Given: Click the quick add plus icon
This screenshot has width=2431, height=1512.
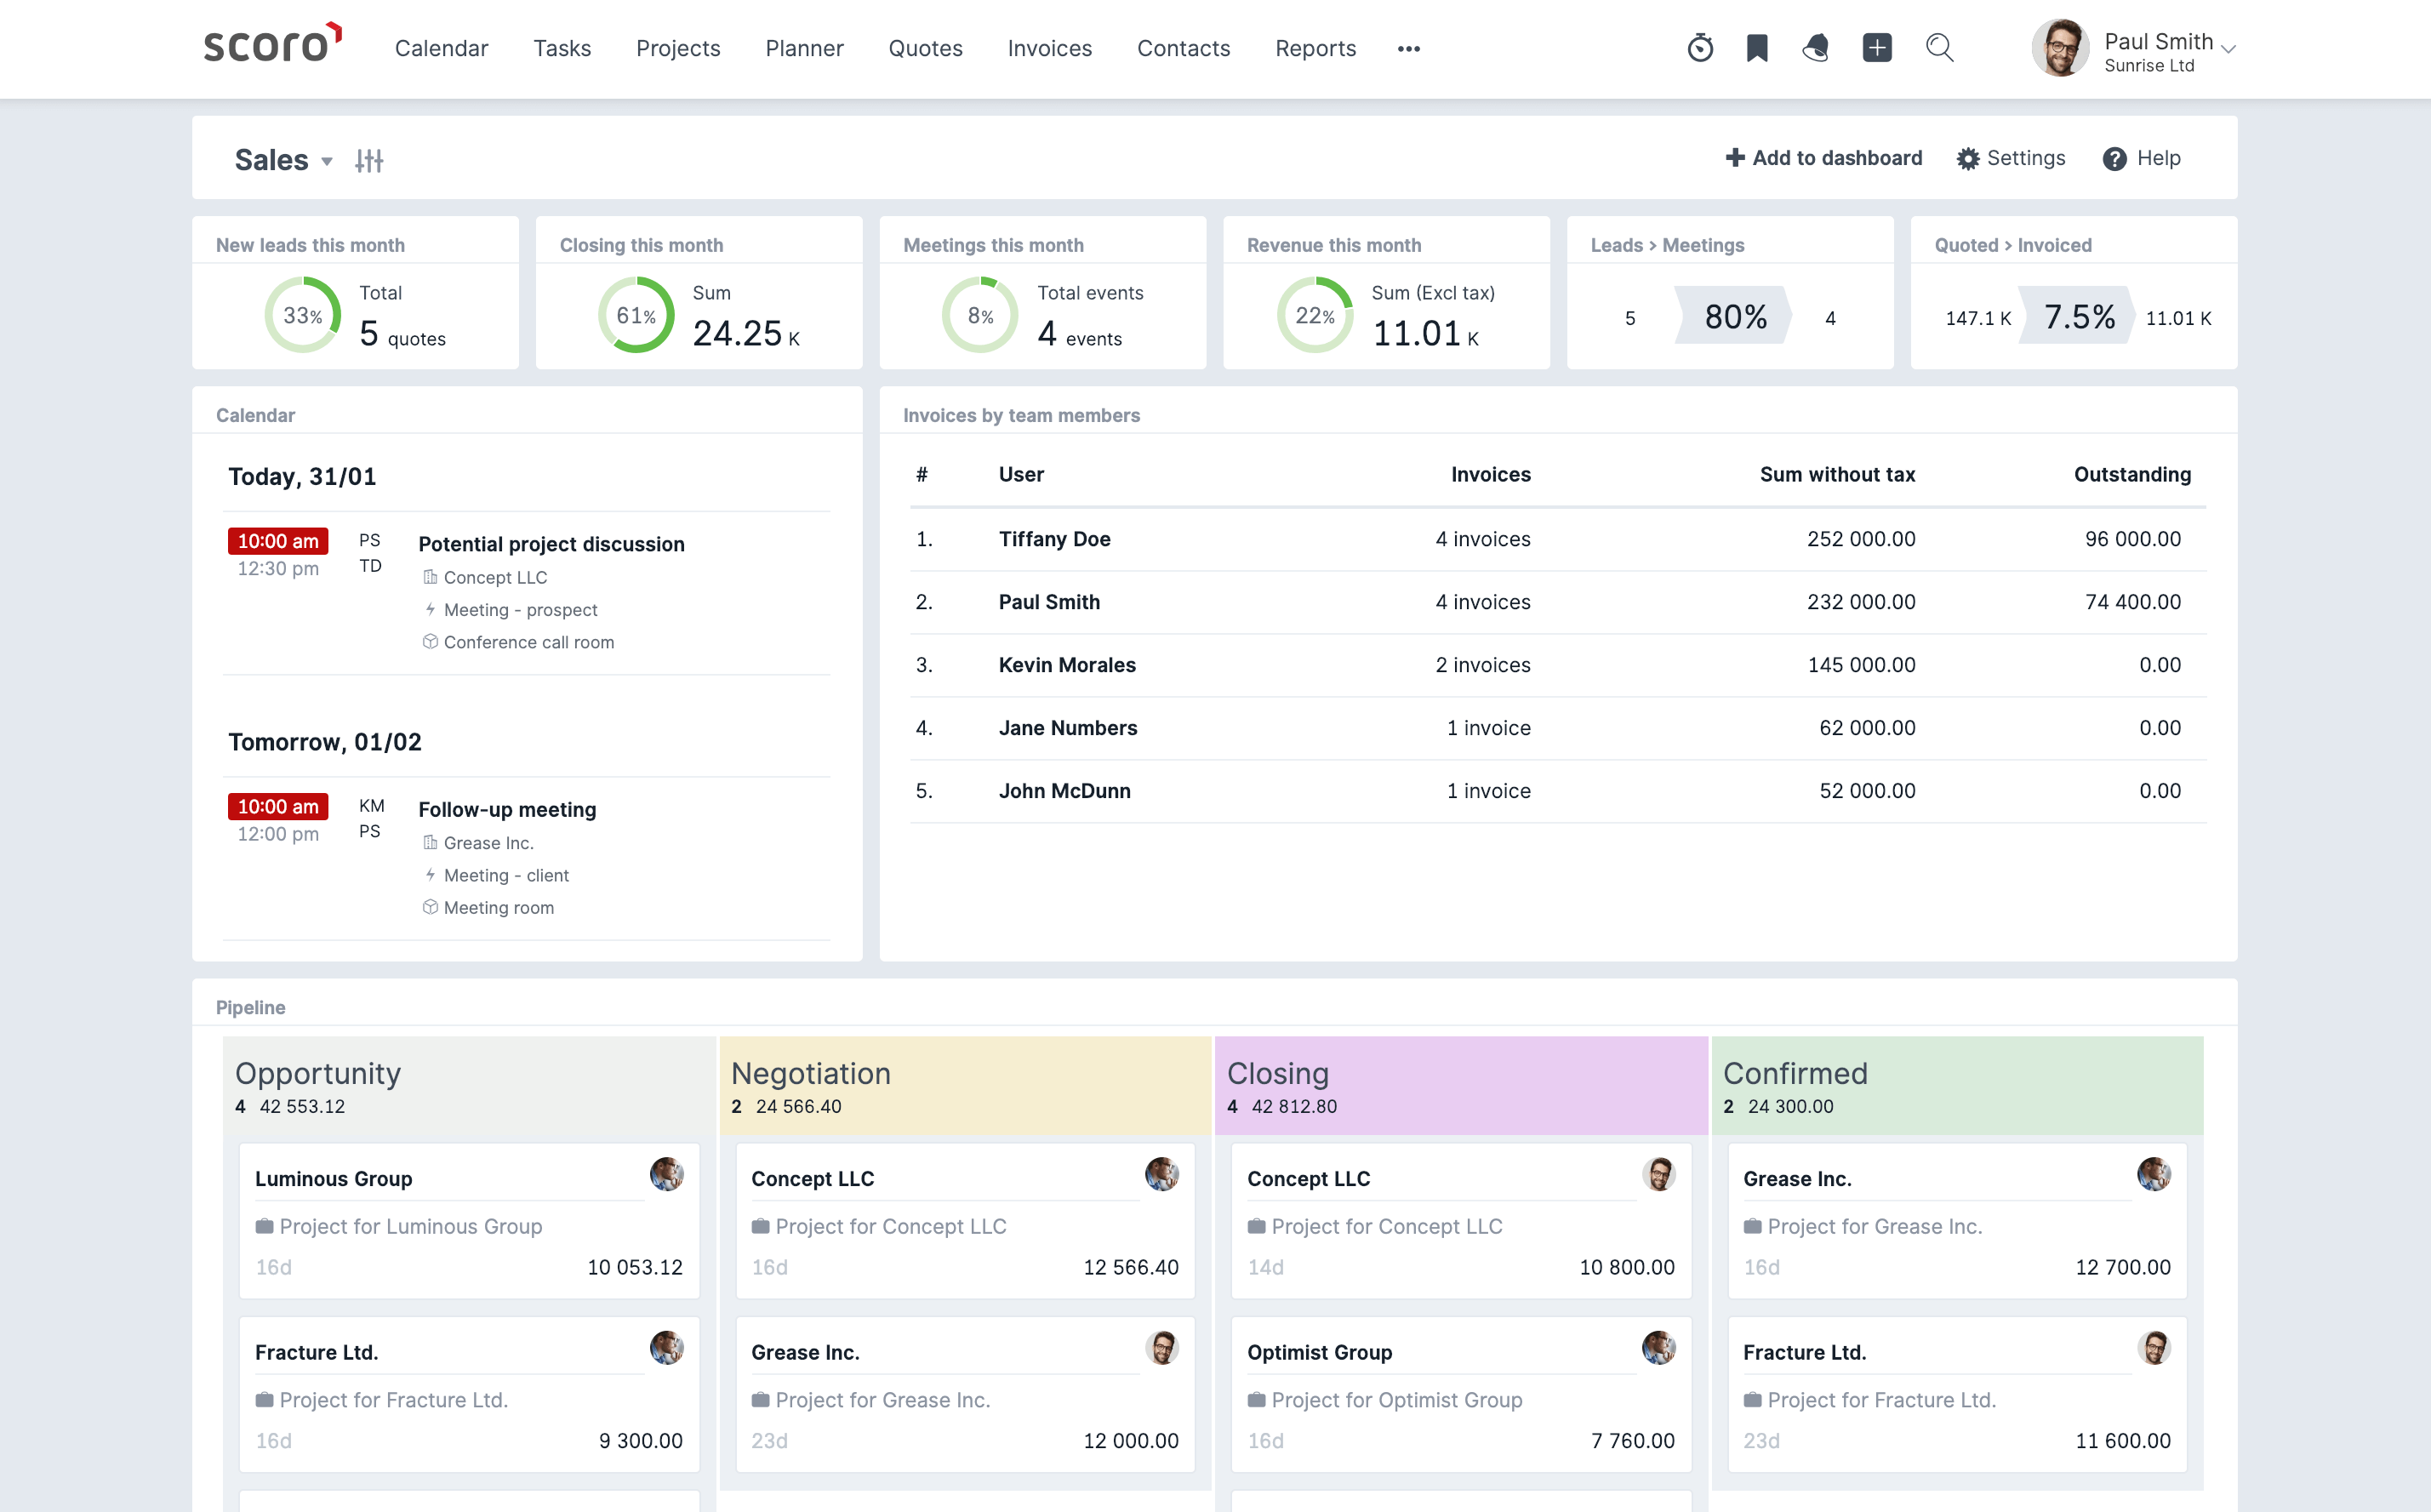Looking at the screenshot, I should 1877,48.
